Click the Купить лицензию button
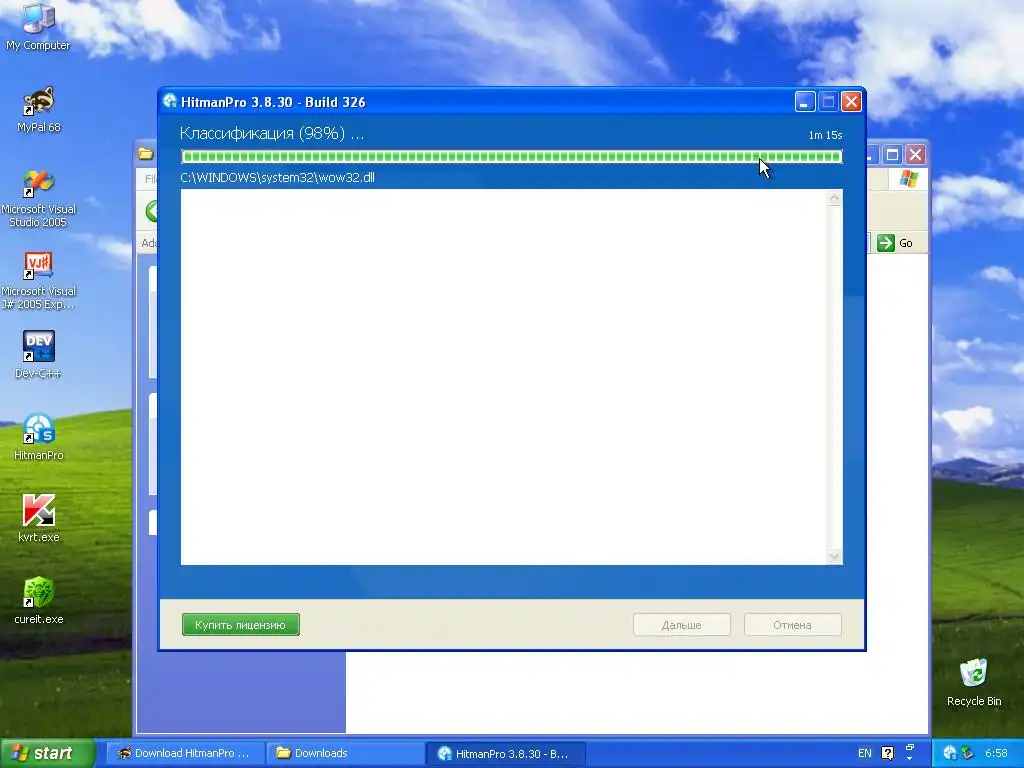 [241, 624]
